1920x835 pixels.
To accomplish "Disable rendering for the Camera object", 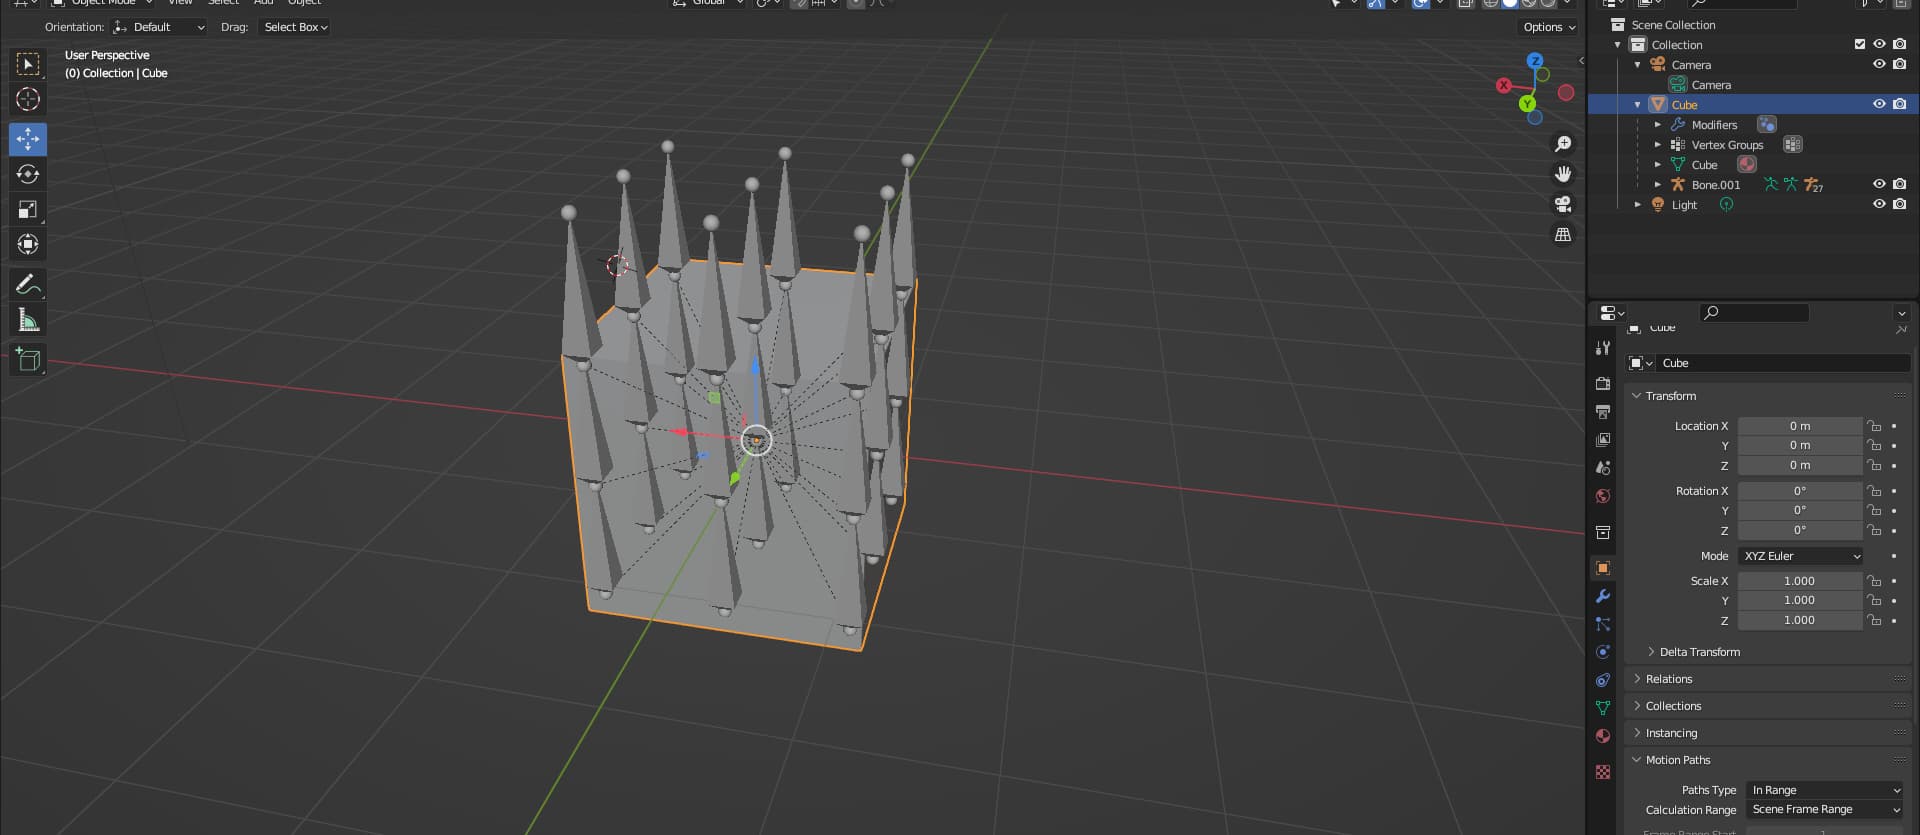I will 1899,64.
